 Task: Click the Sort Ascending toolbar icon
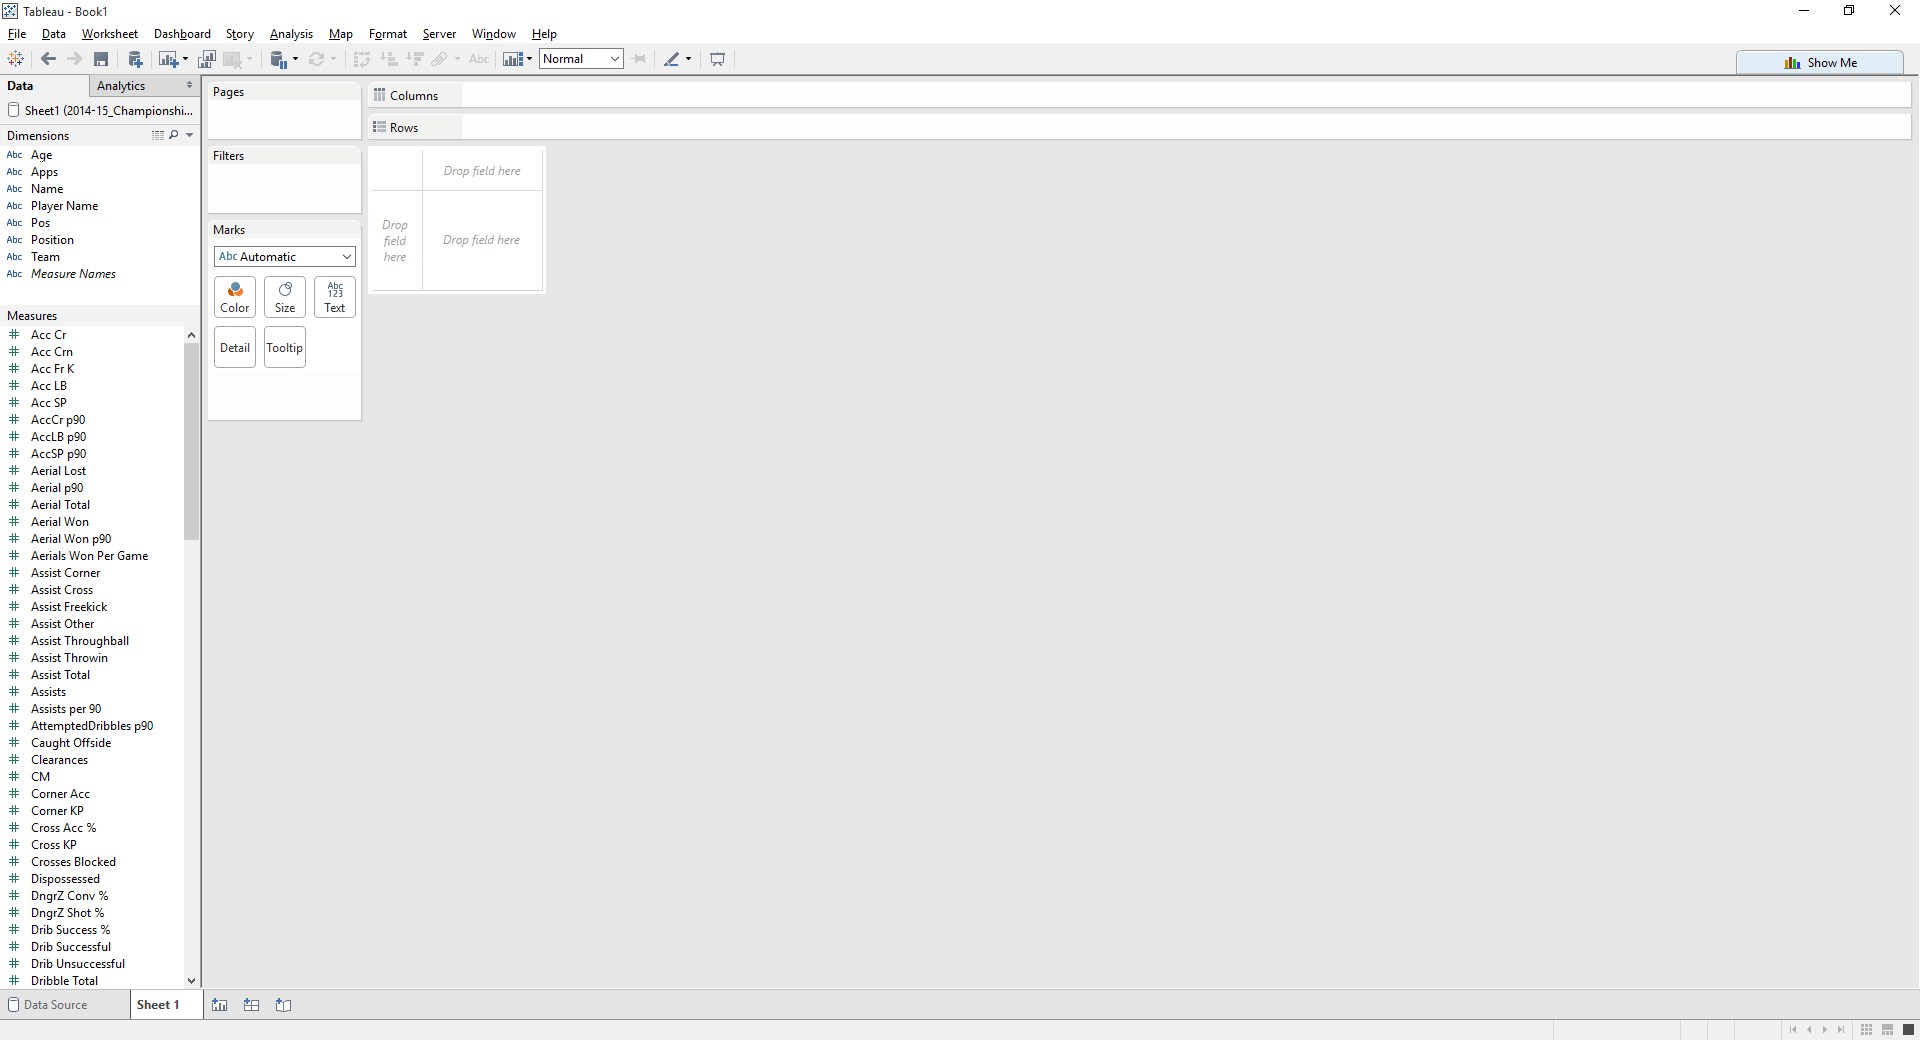coord(389,59)
